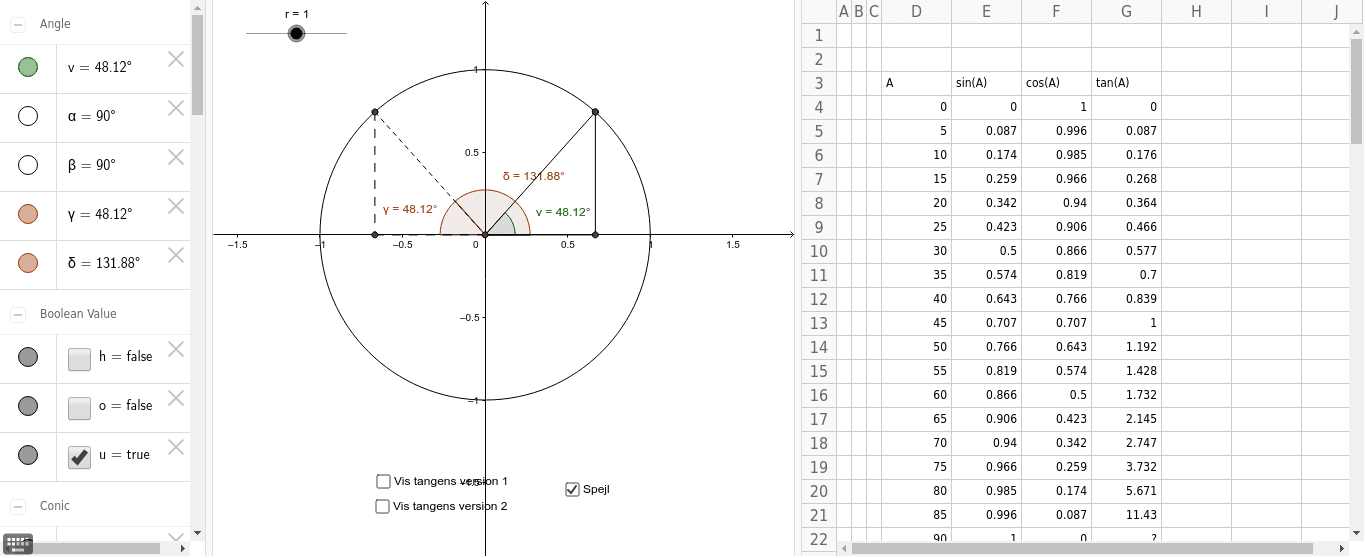Click the γ = 48.12° graph label
Screen dimensions: 1366x558
pos(410,209)
